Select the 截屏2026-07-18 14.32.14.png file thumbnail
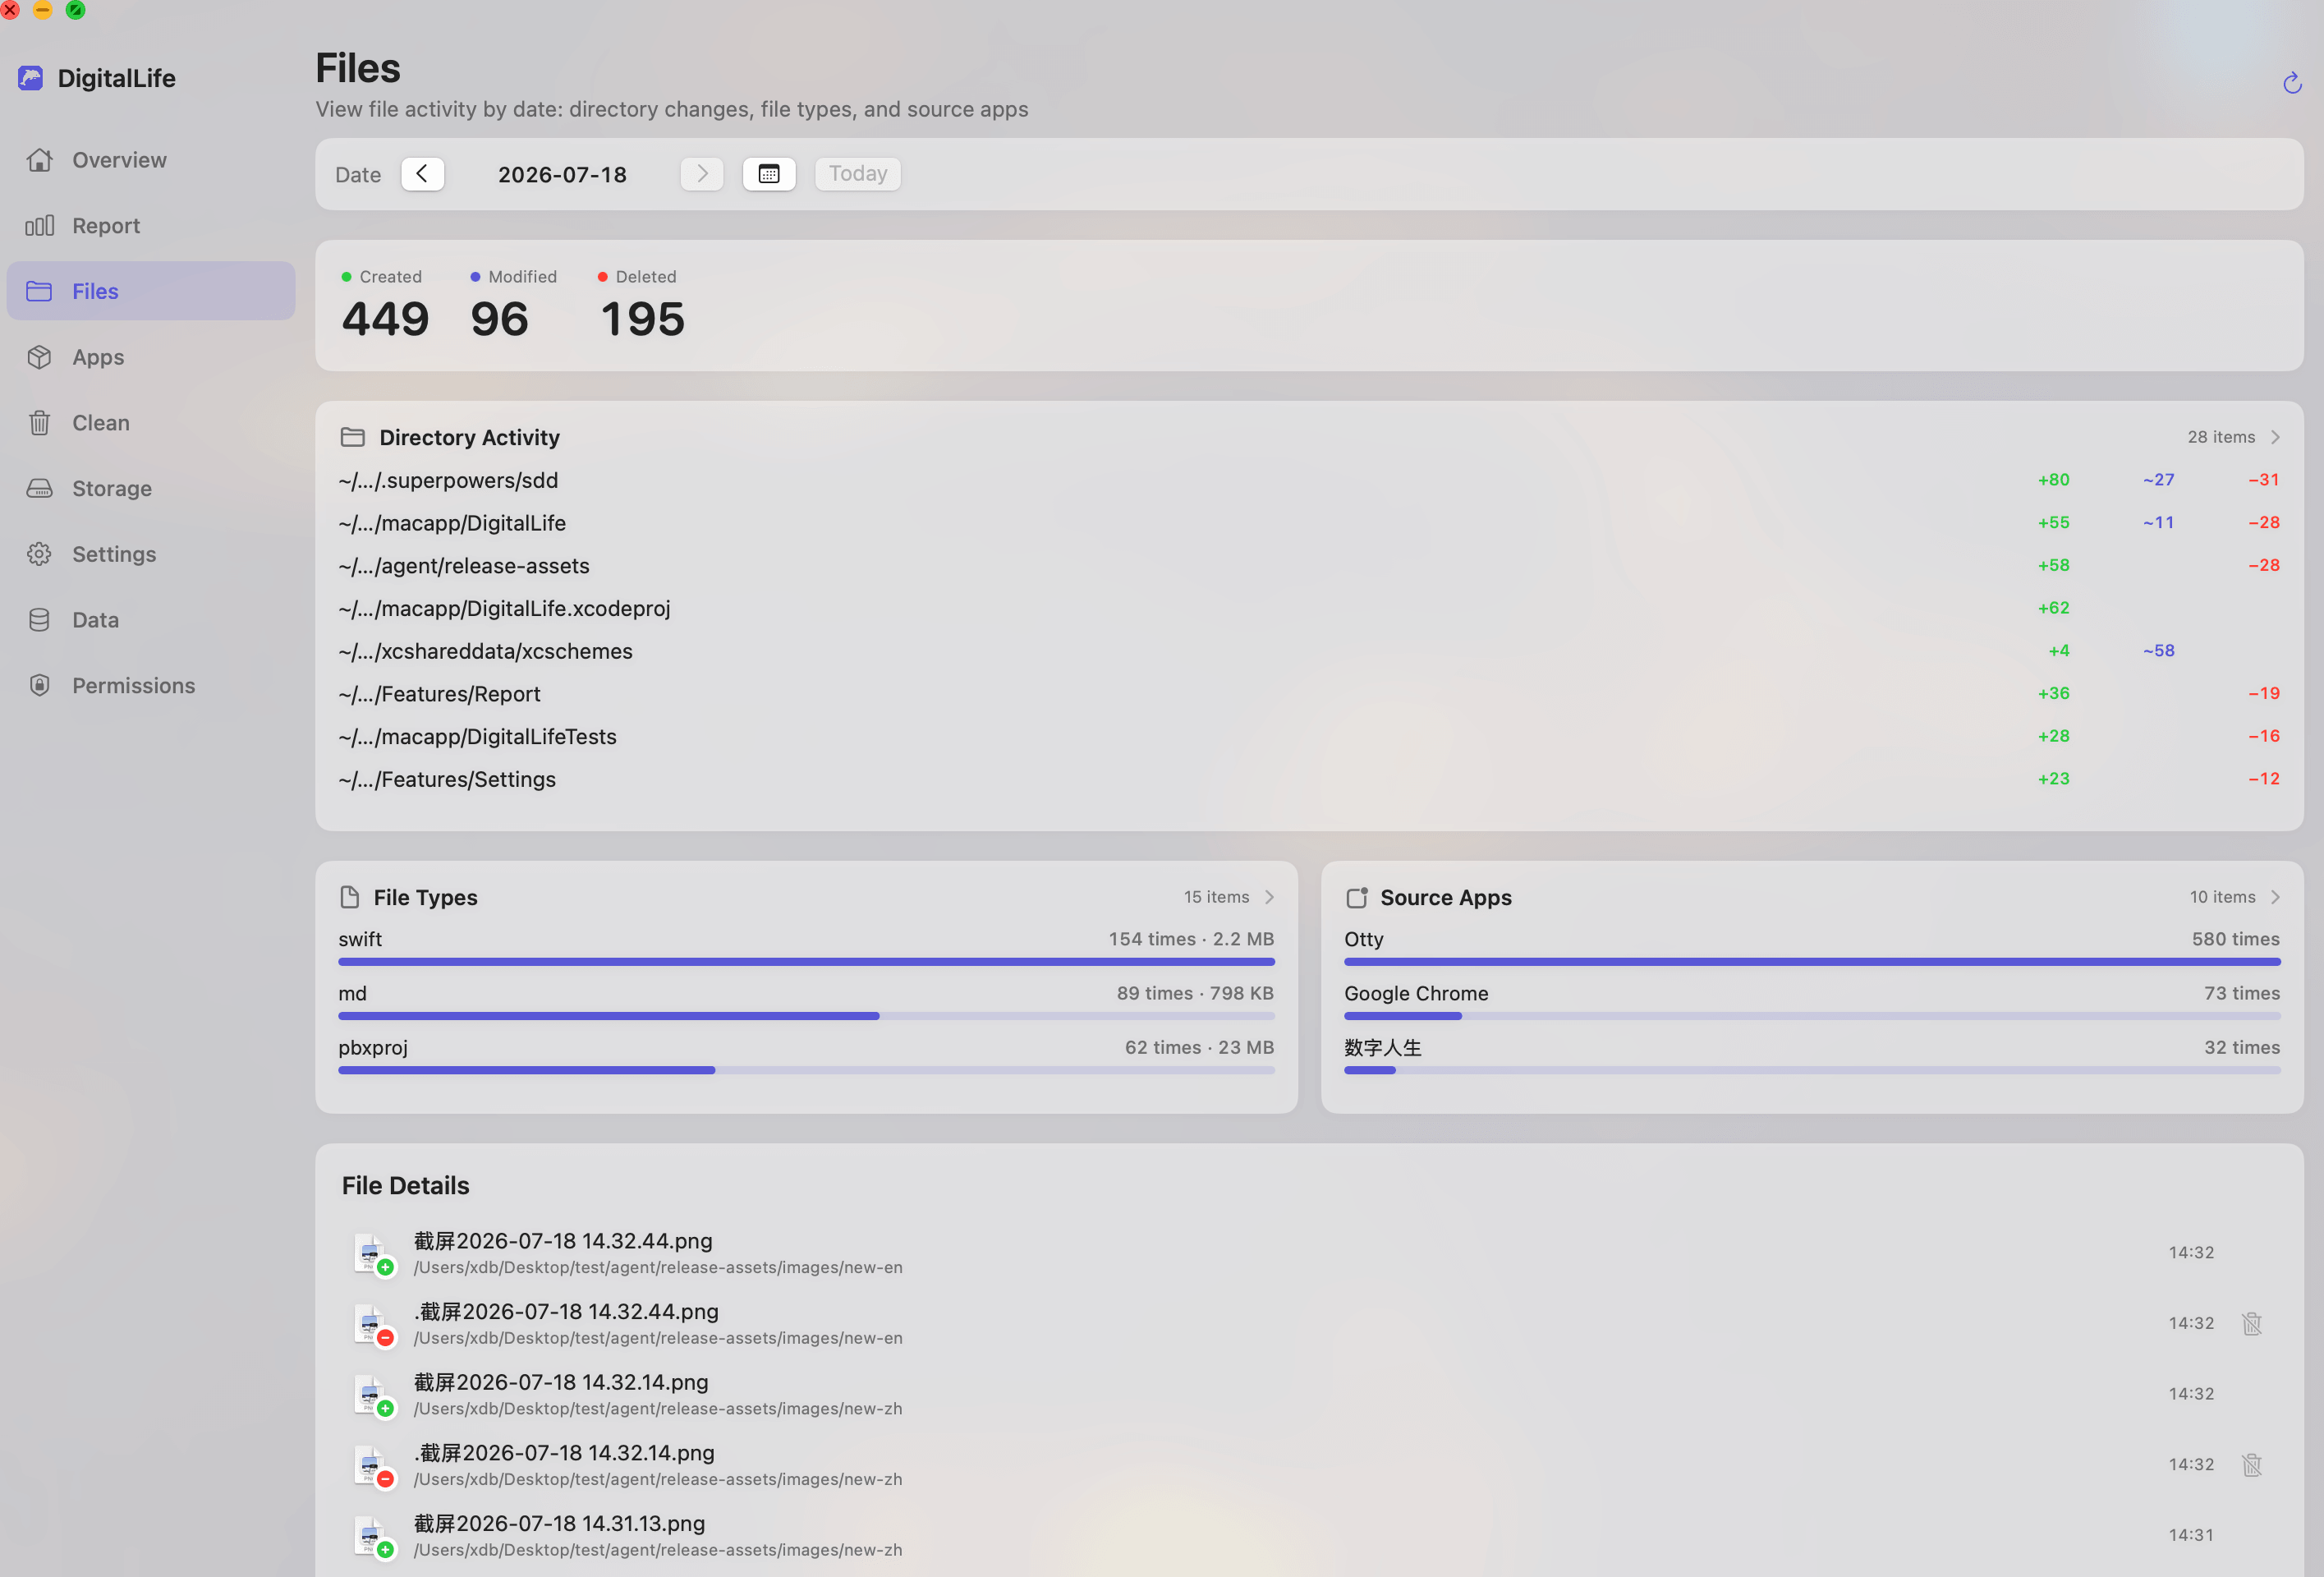The height and width of the screenshot is (1577, 2324). pyautogui.click(x=373, y=1394)
